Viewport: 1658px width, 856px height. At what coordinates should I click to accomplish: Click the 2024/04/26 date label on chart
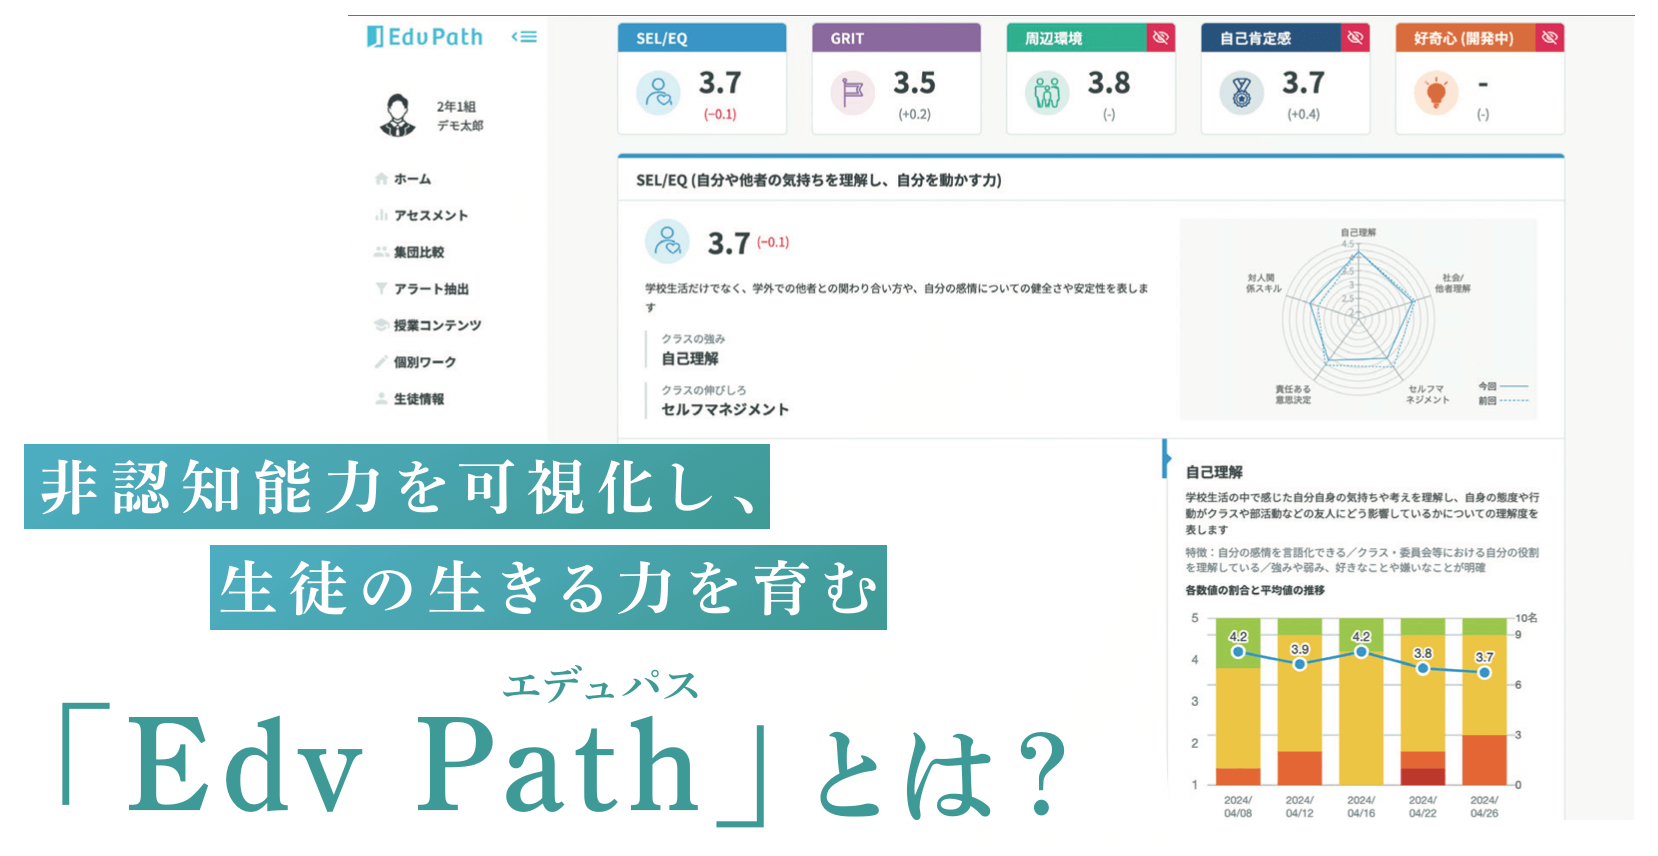coord(1485,807)
